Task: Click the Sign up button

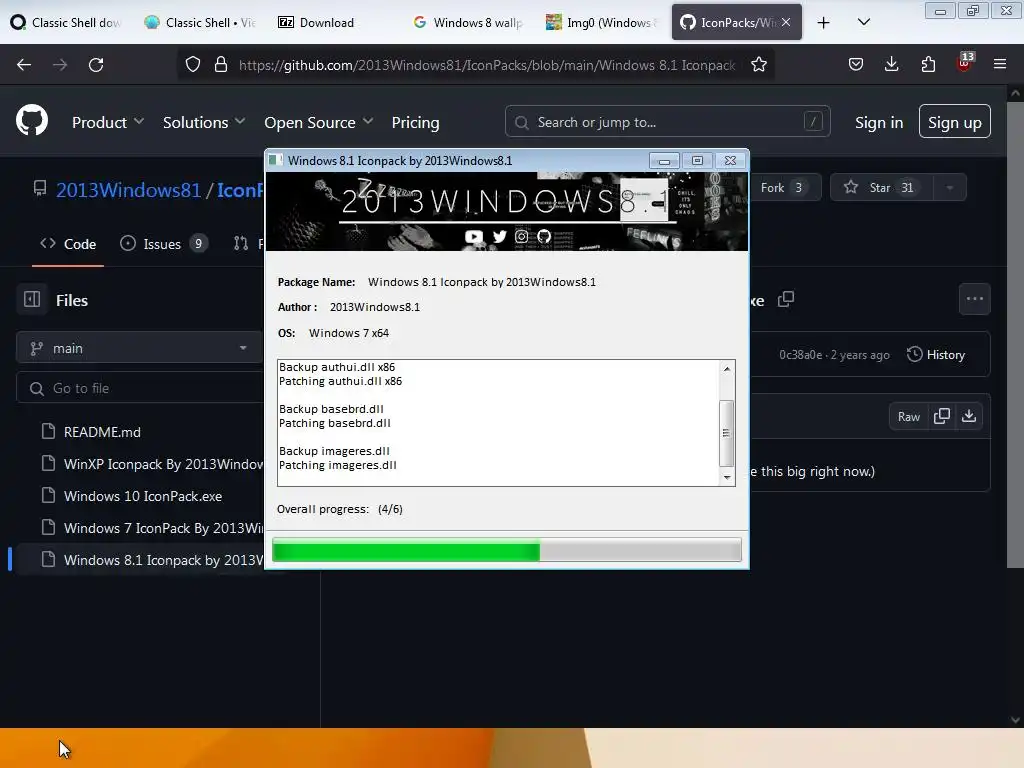Action: [954, 121]
